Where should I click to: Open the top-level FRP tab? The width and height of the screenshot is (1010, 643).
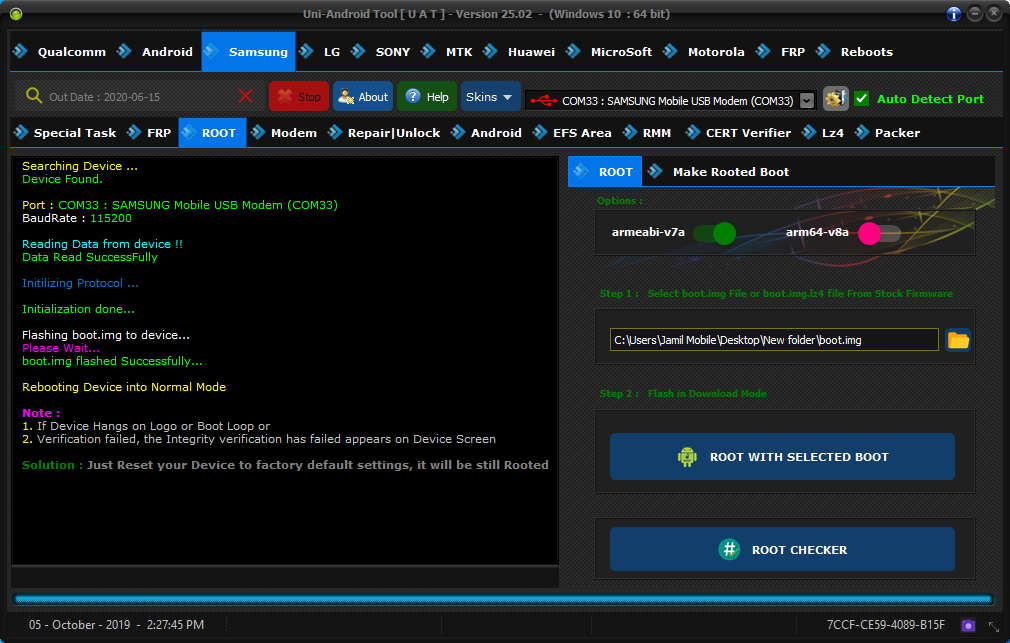click(x=781, y=52)
